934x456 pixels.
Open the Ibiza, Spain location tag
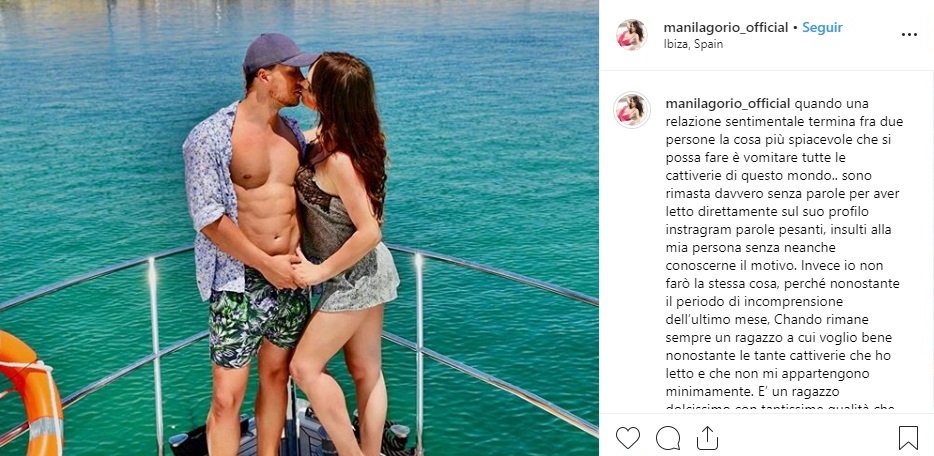pos(693,45)
